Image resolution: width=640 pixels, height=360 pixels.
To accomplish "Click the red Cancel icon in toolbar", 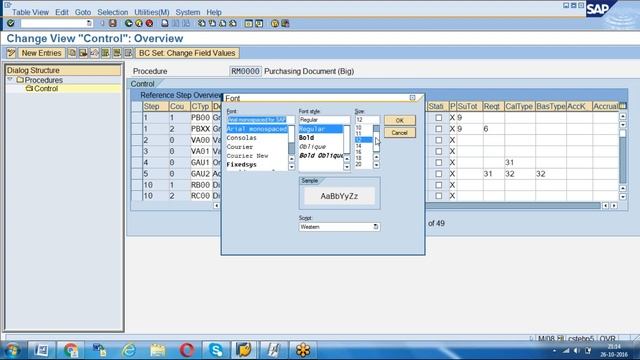I will click(x=149, y=23).
